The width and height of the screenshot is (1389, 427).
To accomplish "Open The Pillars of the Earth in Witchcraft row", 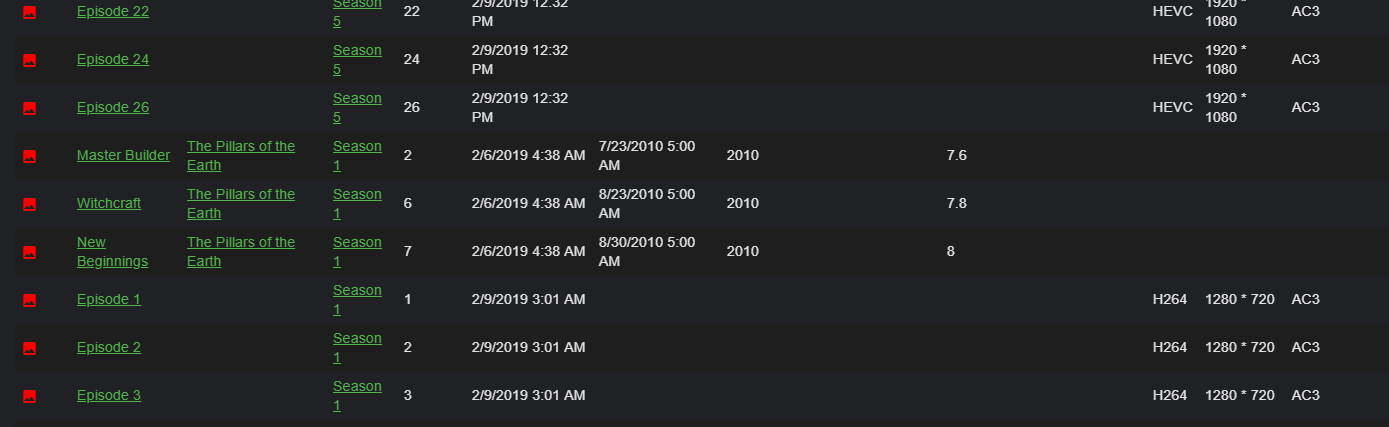I will coord(240,203).
